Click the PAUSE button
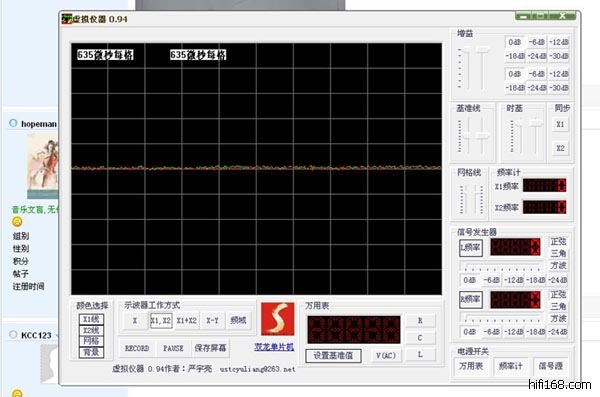 point(173,348)
